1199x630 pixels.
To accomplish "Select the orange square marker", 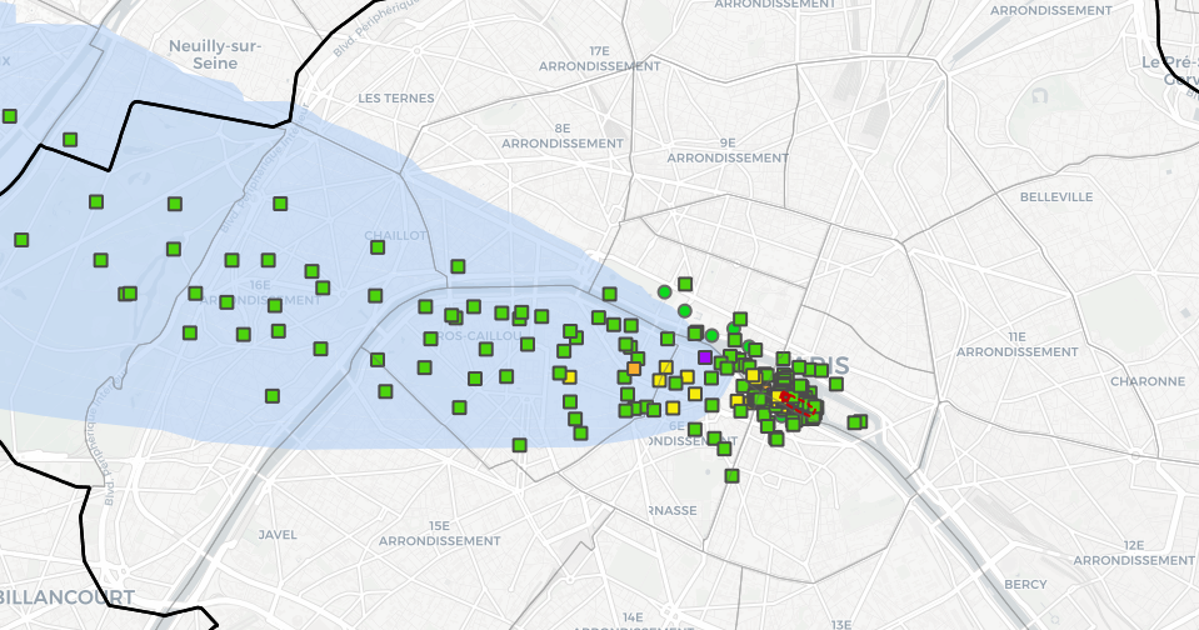I will 634,368.
